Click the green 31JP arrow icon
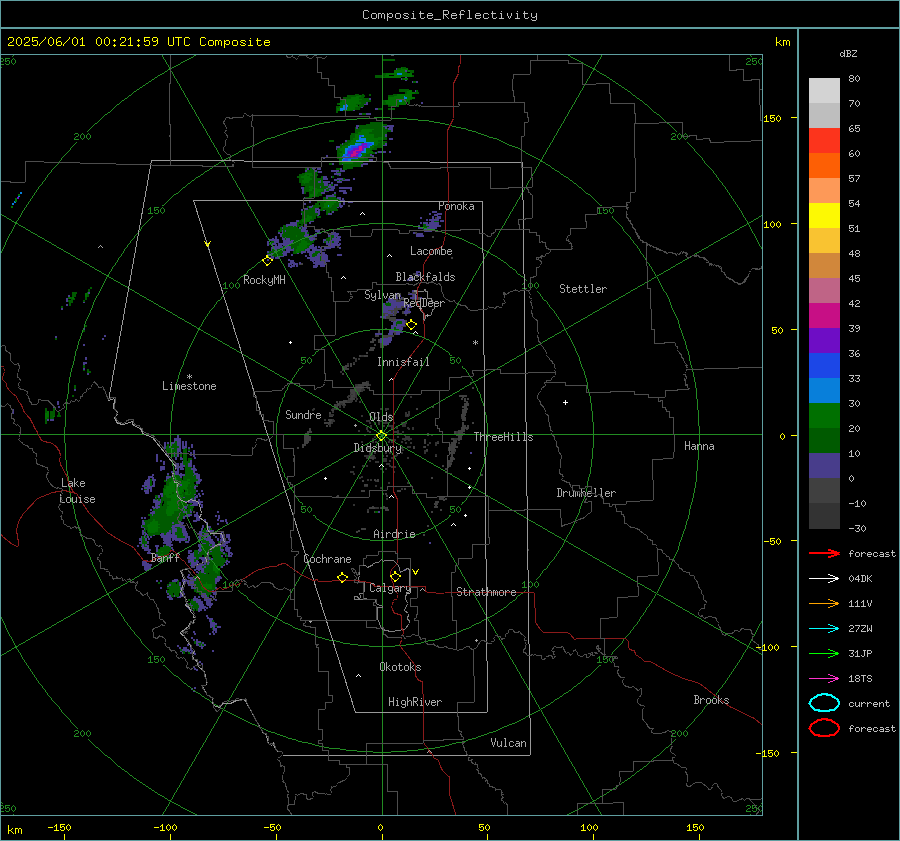The width and height of the screenshot is (900, 841). point(824,653)
